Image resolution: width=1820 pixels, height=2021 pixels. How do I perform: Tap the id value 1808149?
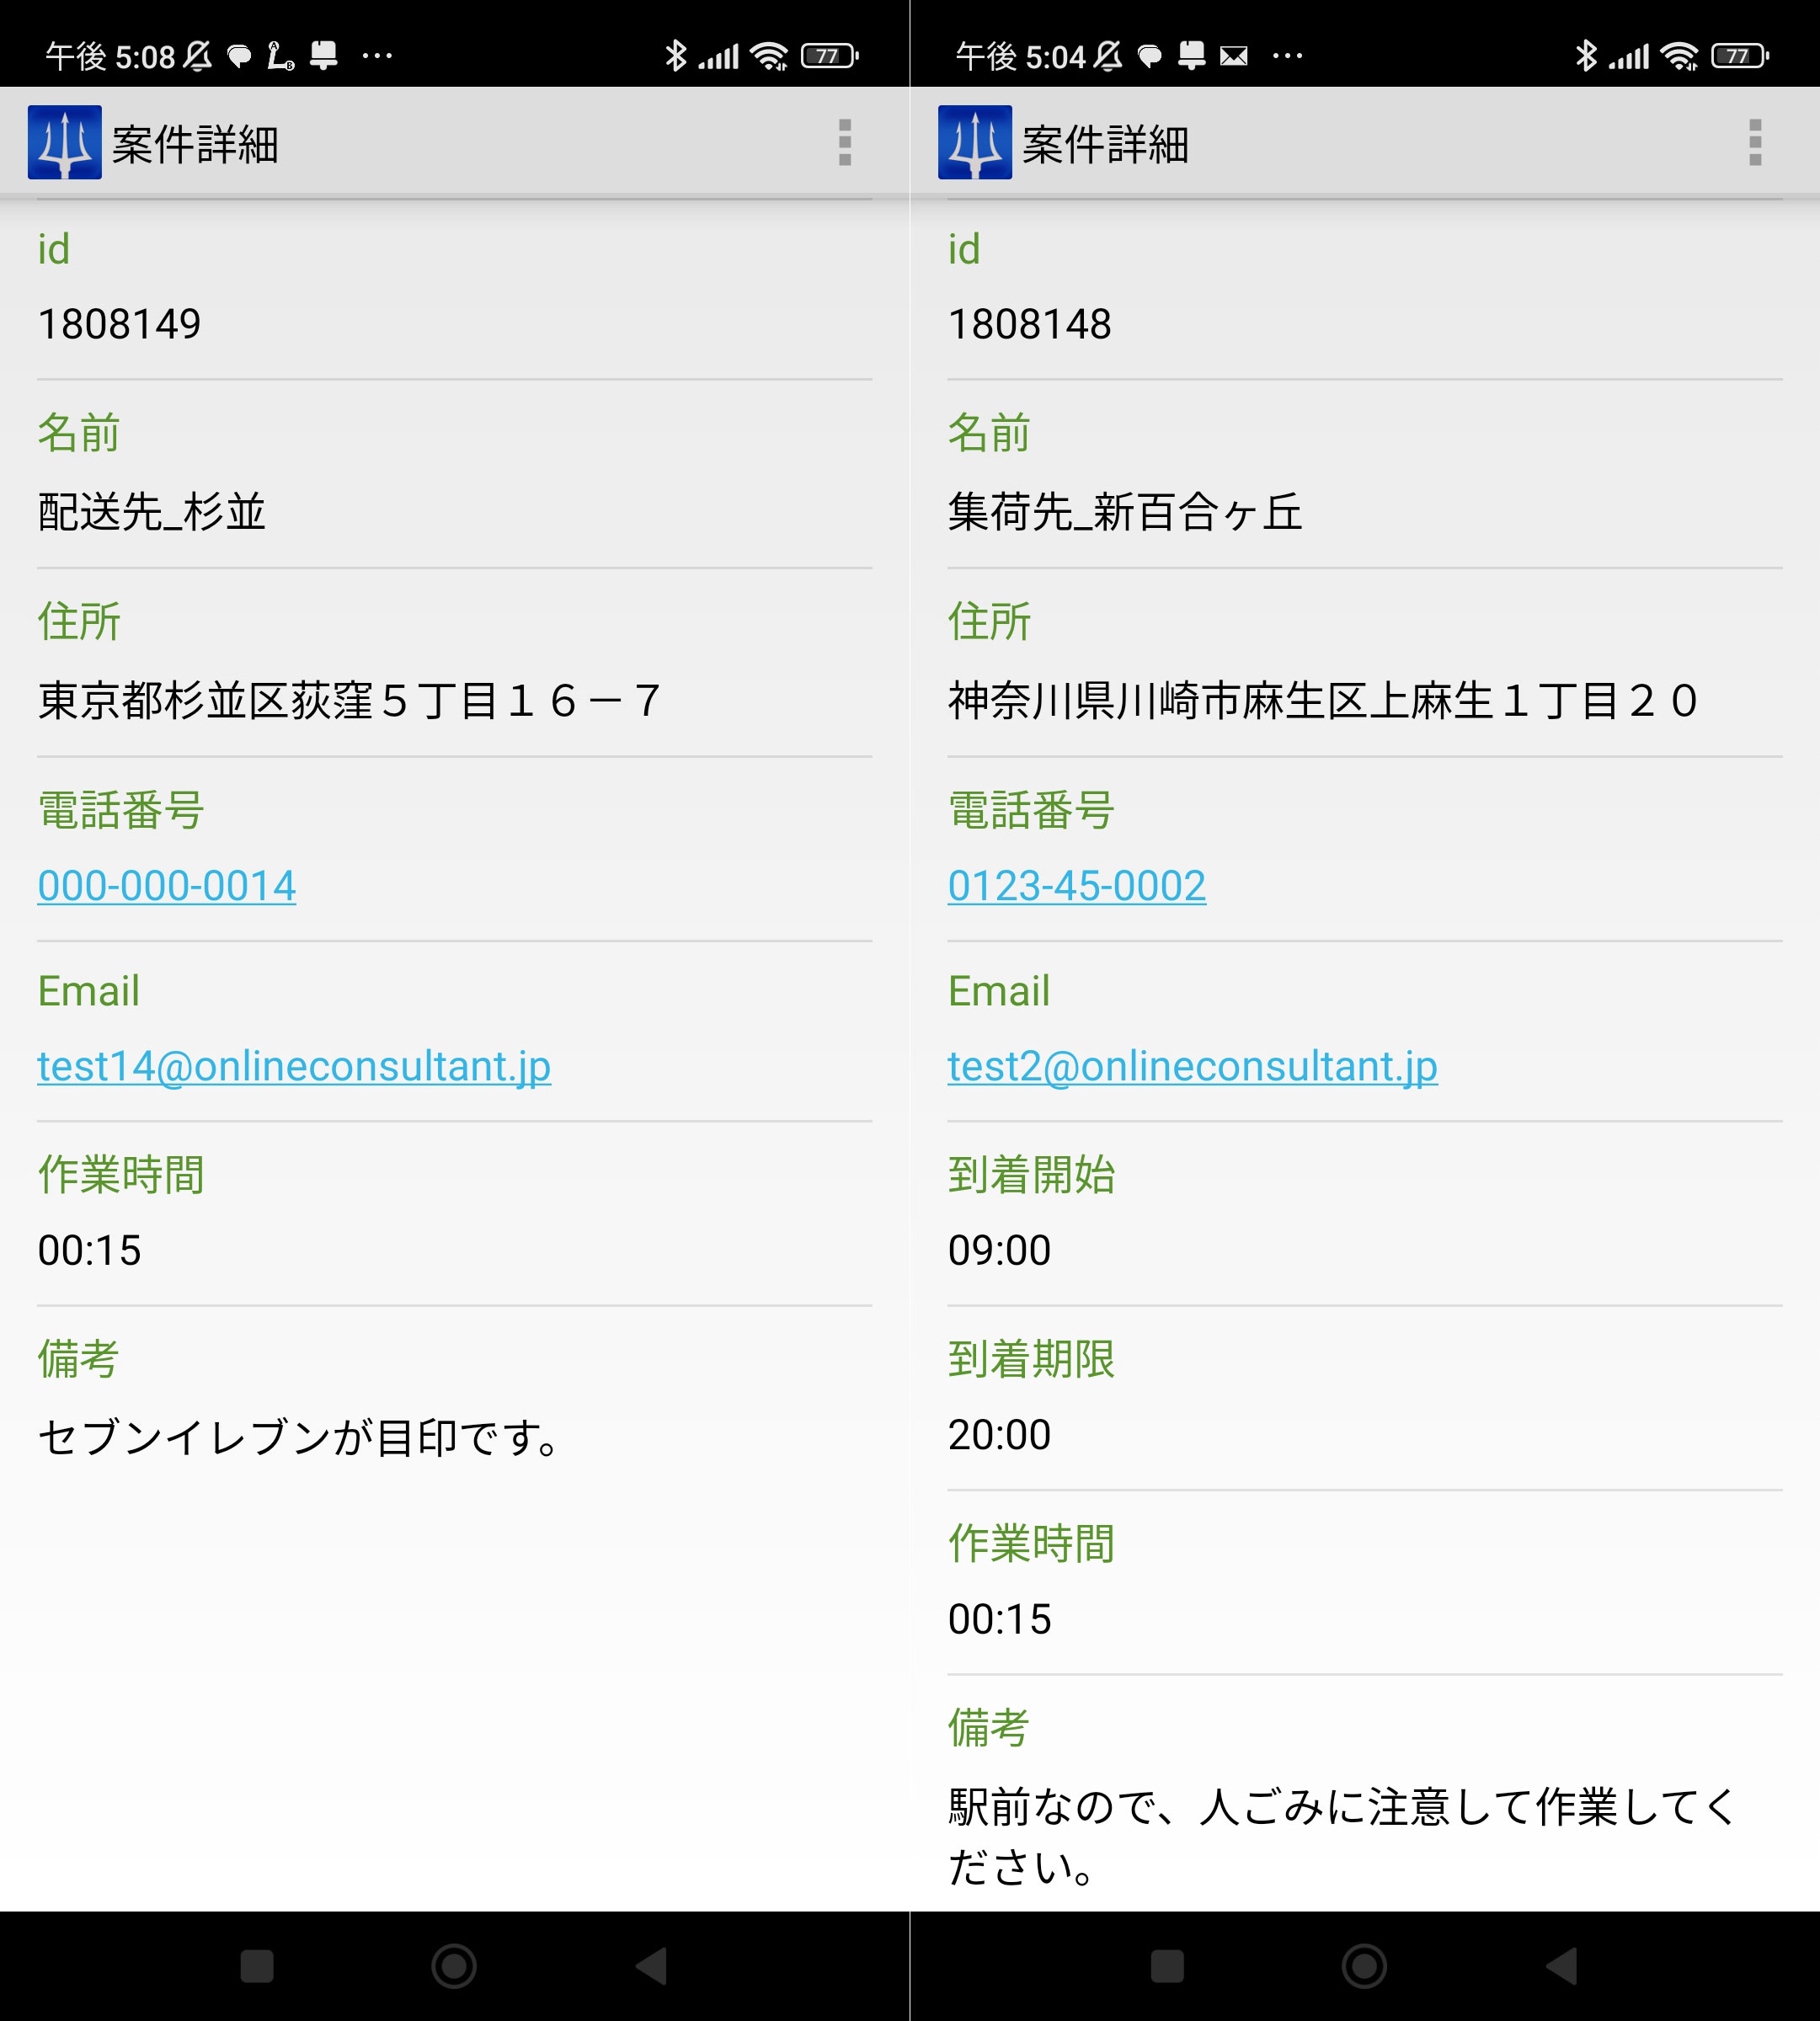click(119, 324)
